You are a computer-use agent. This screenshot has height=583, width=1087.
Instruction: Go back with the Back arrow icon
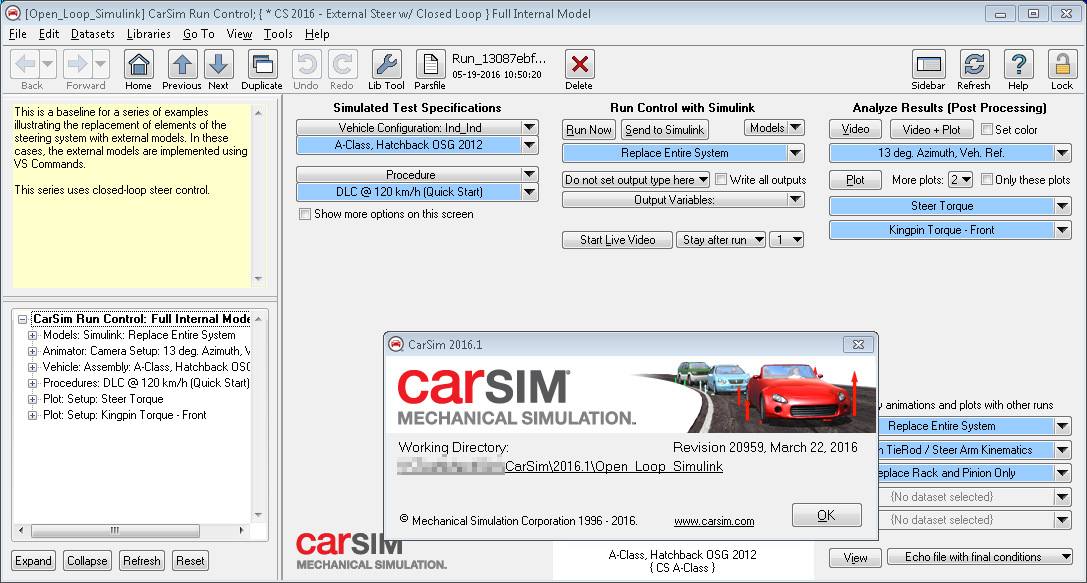(x=26, y=64)
